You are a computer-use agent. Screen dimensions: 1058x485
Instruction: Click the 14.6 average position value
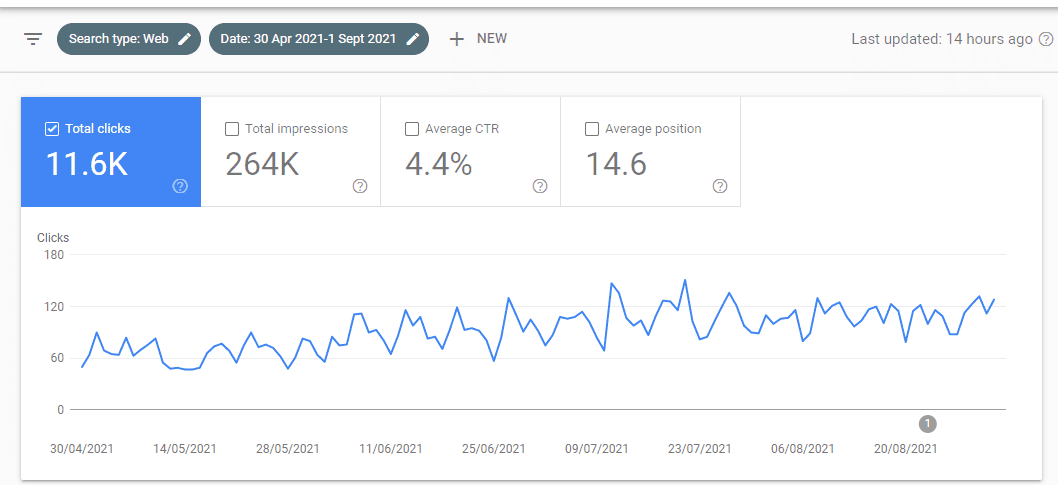pos(616,164)
